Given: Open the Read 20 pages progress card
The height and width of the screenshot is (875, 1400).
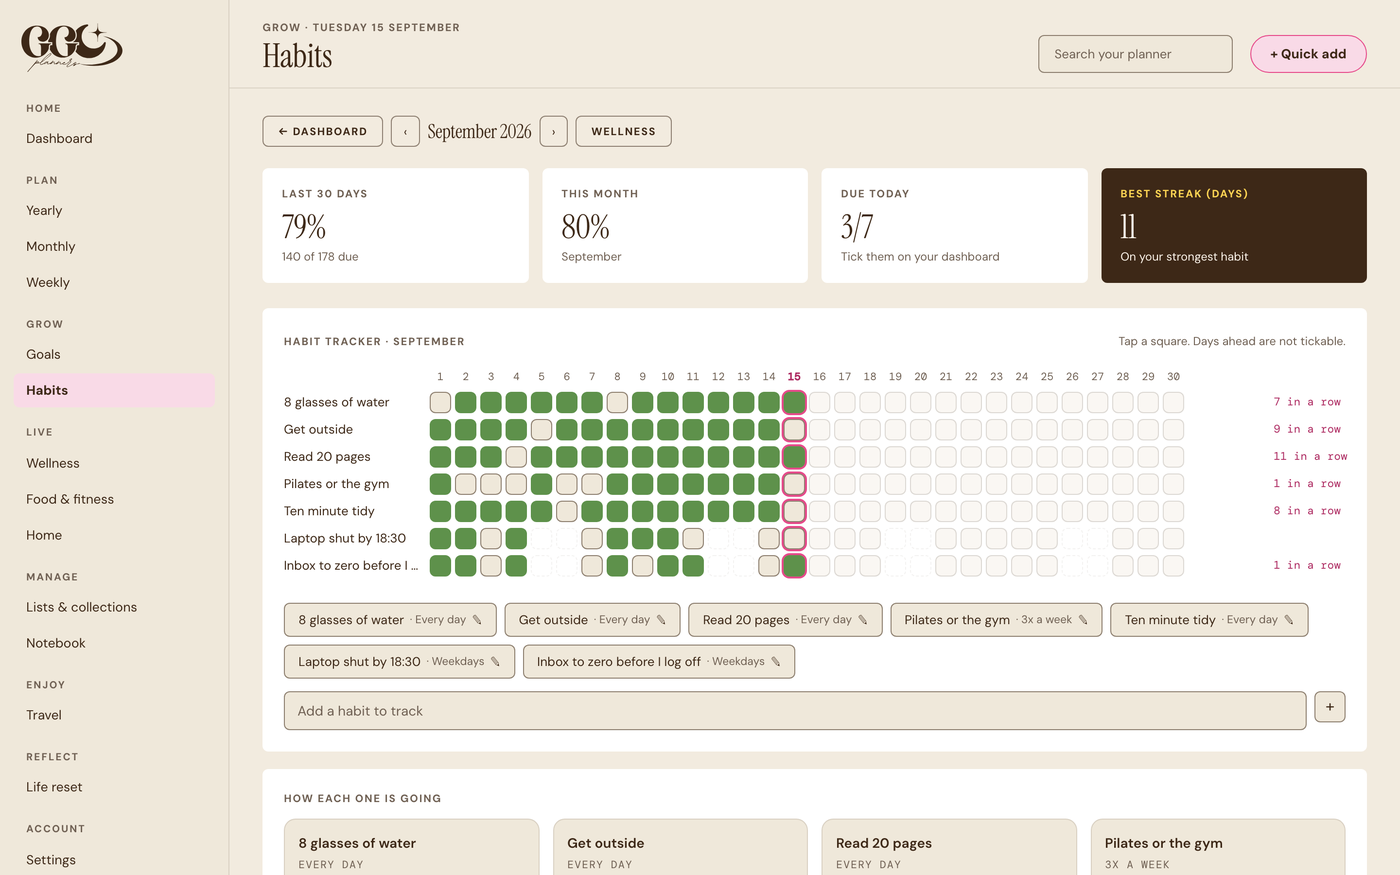Looking at the screenshot, I should pos(949,848).
